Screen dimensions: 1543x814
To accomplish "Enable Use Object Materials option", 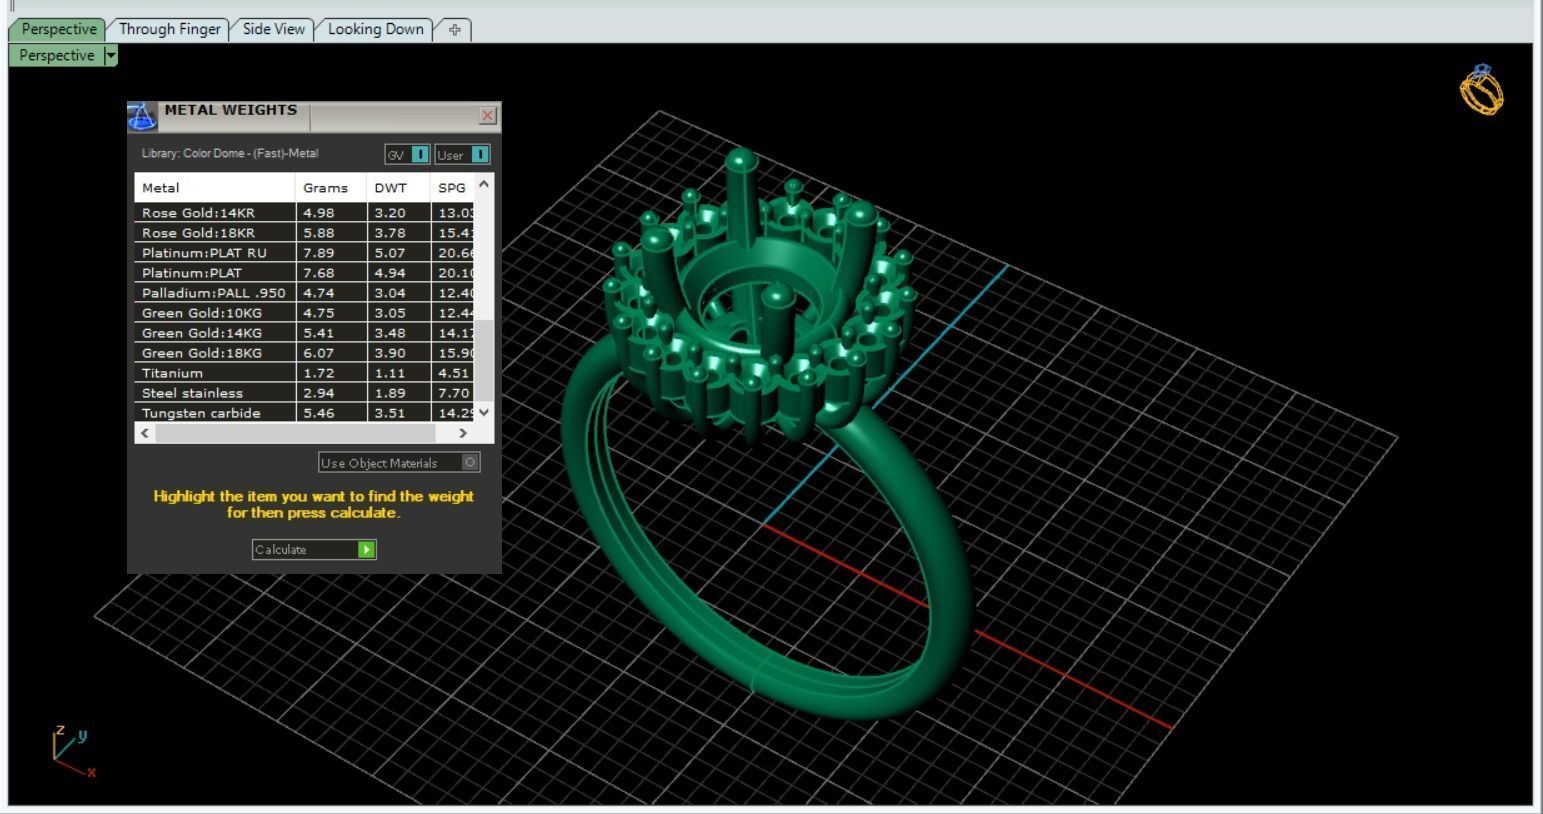I will [471, 463].
